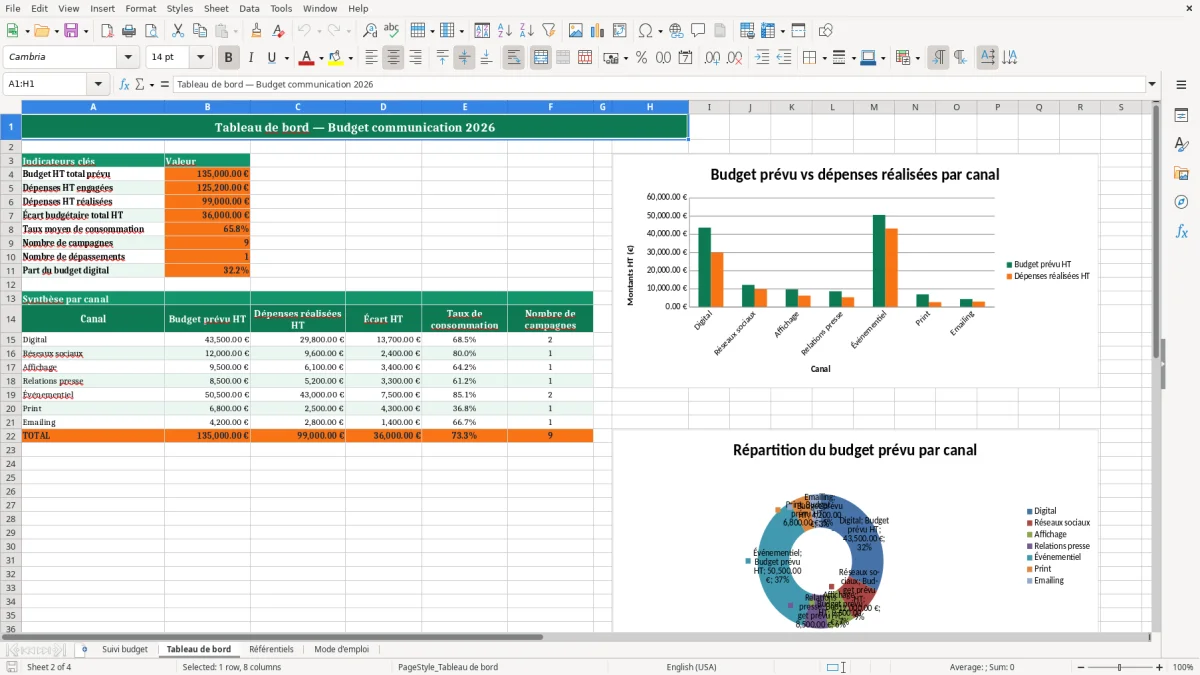Toggle Bold formatting

[x=228, y=58]
